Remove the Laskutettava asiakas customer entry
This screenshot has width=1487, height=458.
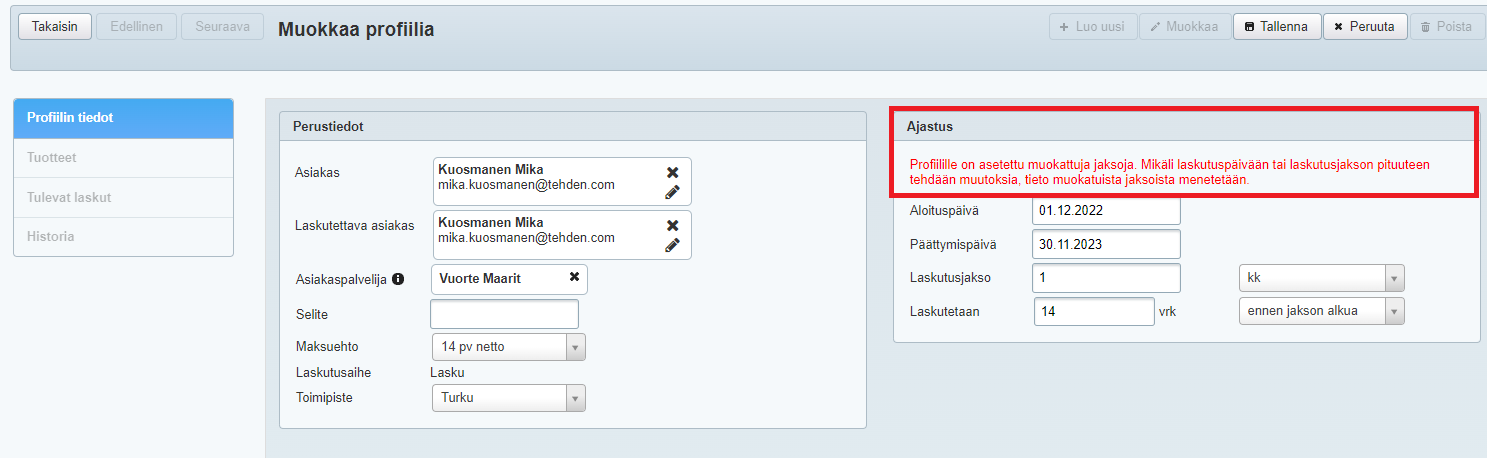coord(673,225)
